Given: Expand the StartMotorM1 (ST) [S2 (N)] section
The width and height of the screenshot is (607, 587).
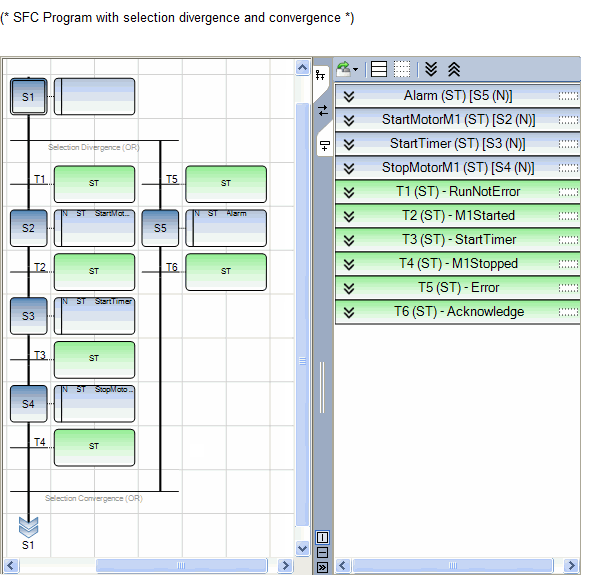Looking at the screenshot, I should pyautogui.click(x=349, y=120).
